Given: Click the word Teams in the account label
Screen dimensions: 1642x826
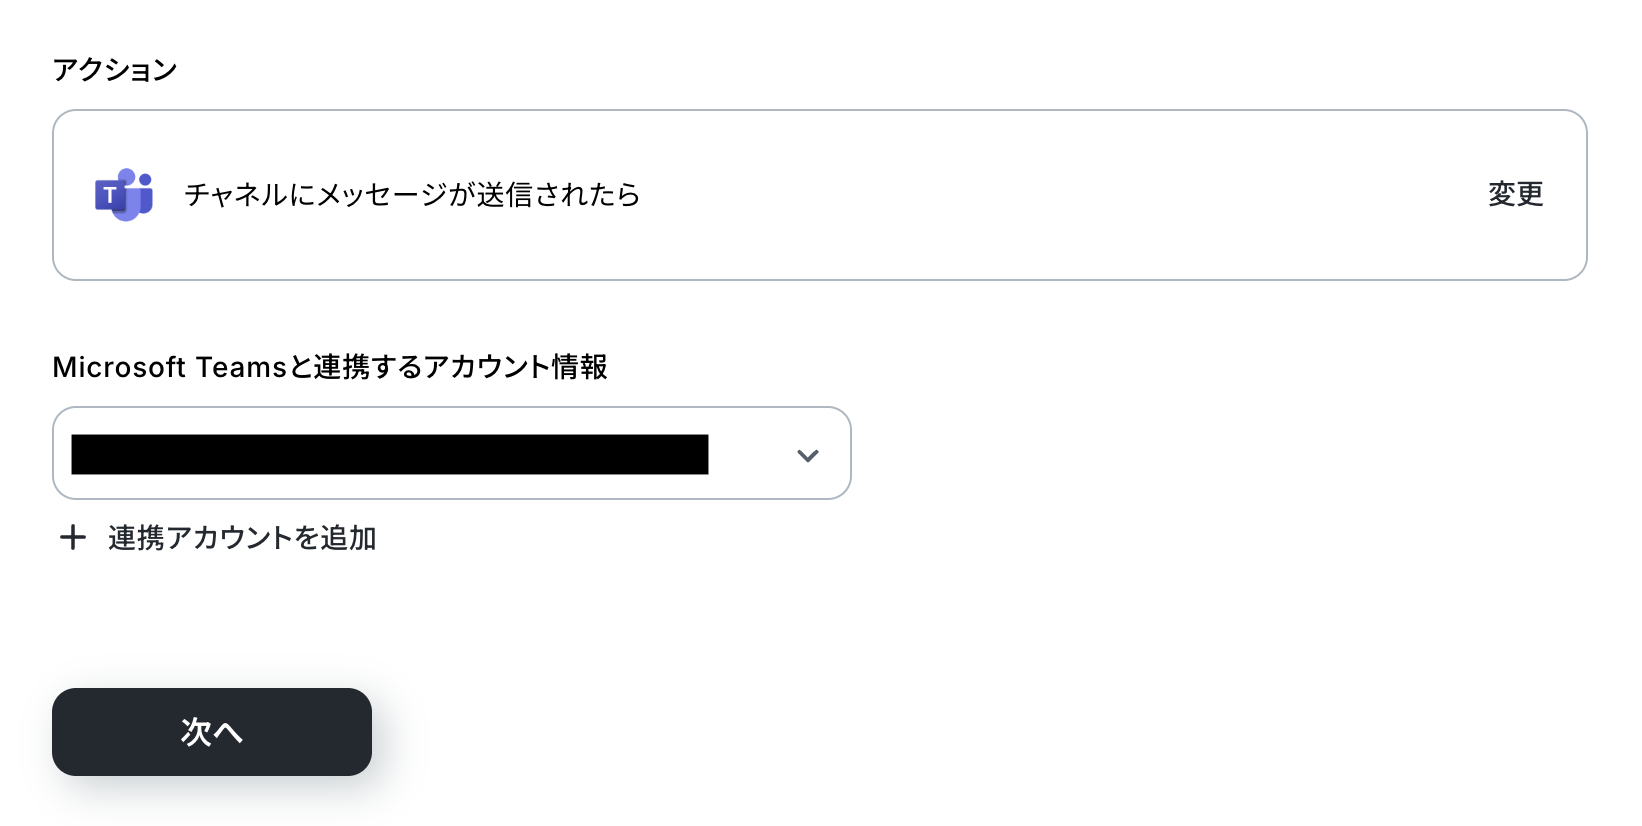Looking at the screenshot, I should point(242,367).
